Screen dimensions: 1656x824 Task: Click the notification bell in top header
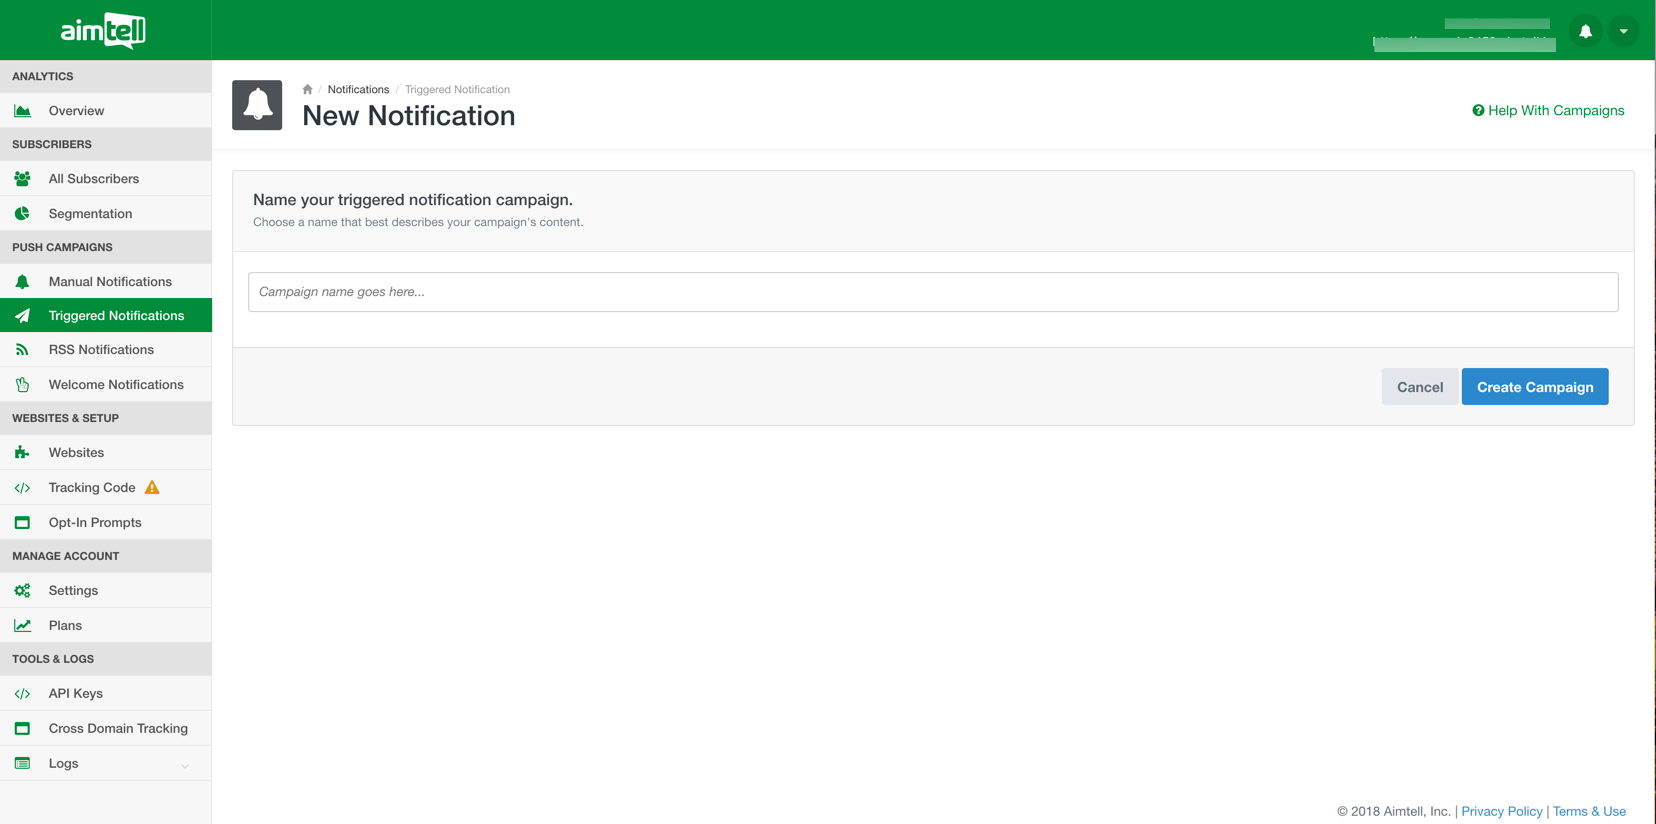click(1585, 31)
